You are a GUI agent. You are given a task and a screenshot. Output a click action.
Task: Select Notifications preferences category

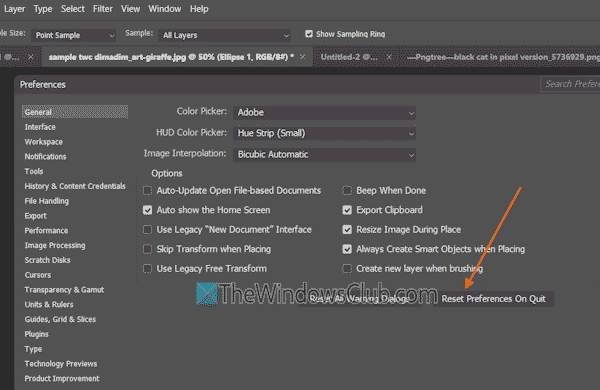(x=45, y=157)
